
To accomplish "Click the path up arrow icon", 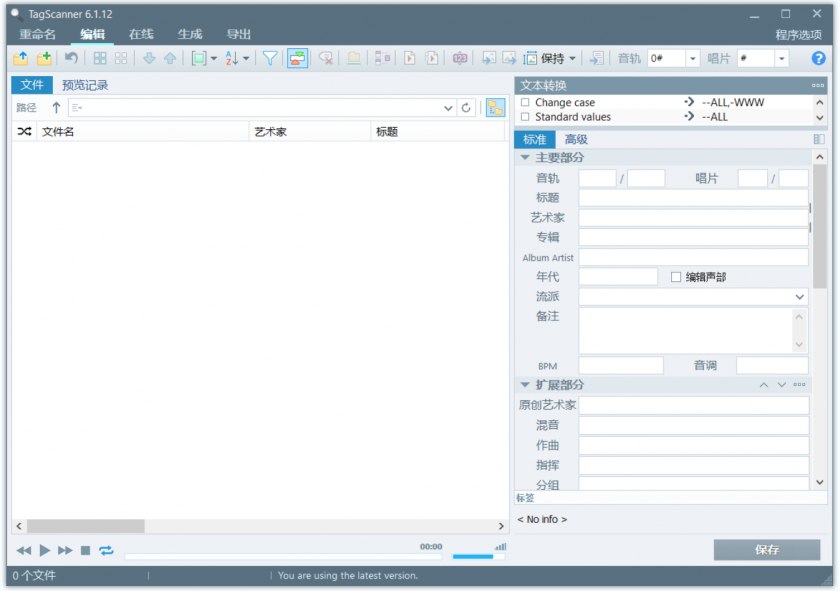I will [x=56, y=108].
